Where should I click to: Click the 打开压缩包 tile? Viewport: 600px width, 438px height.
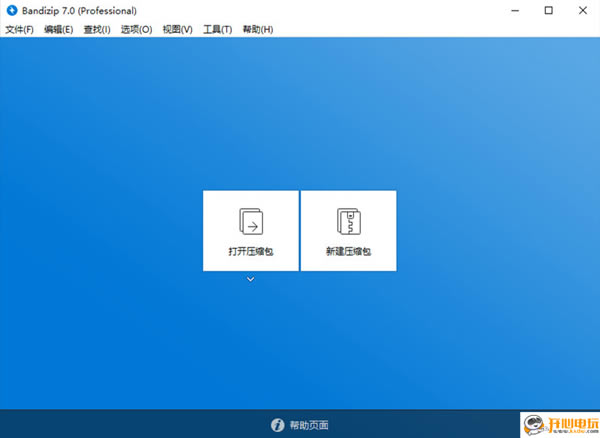click(251, 231)
